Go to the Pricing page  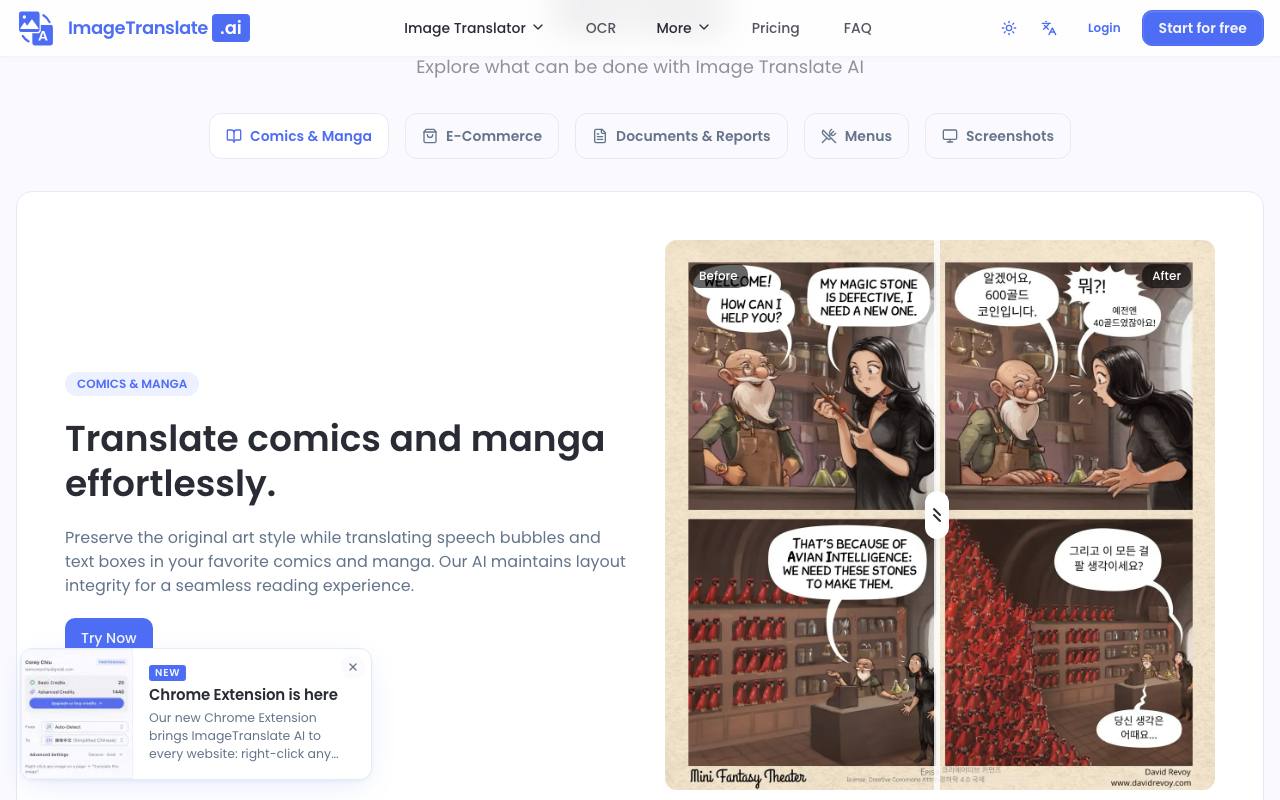775,28
